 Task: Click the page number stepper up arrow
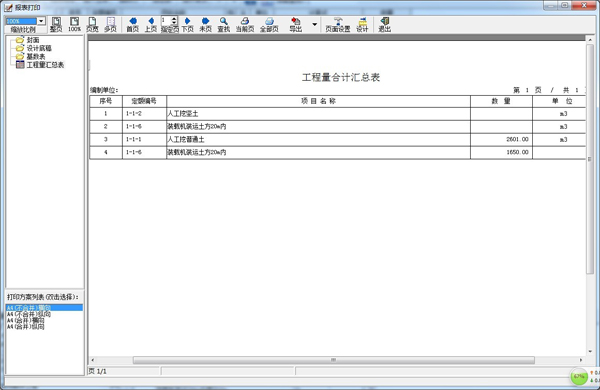174,19
